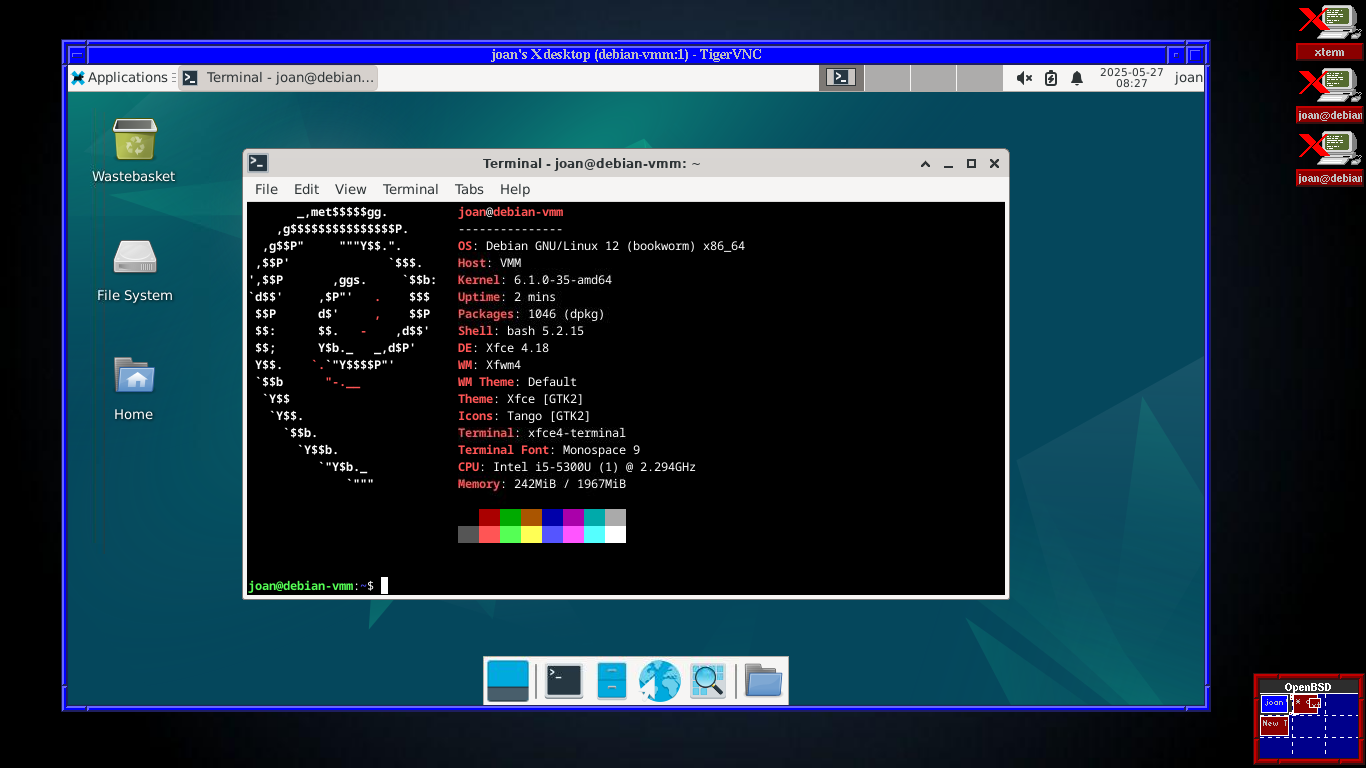Switch to the second workspace in the panel pager
Image resolution: width=1366 pixels, height=768 pixels.
tap(887, 78)
